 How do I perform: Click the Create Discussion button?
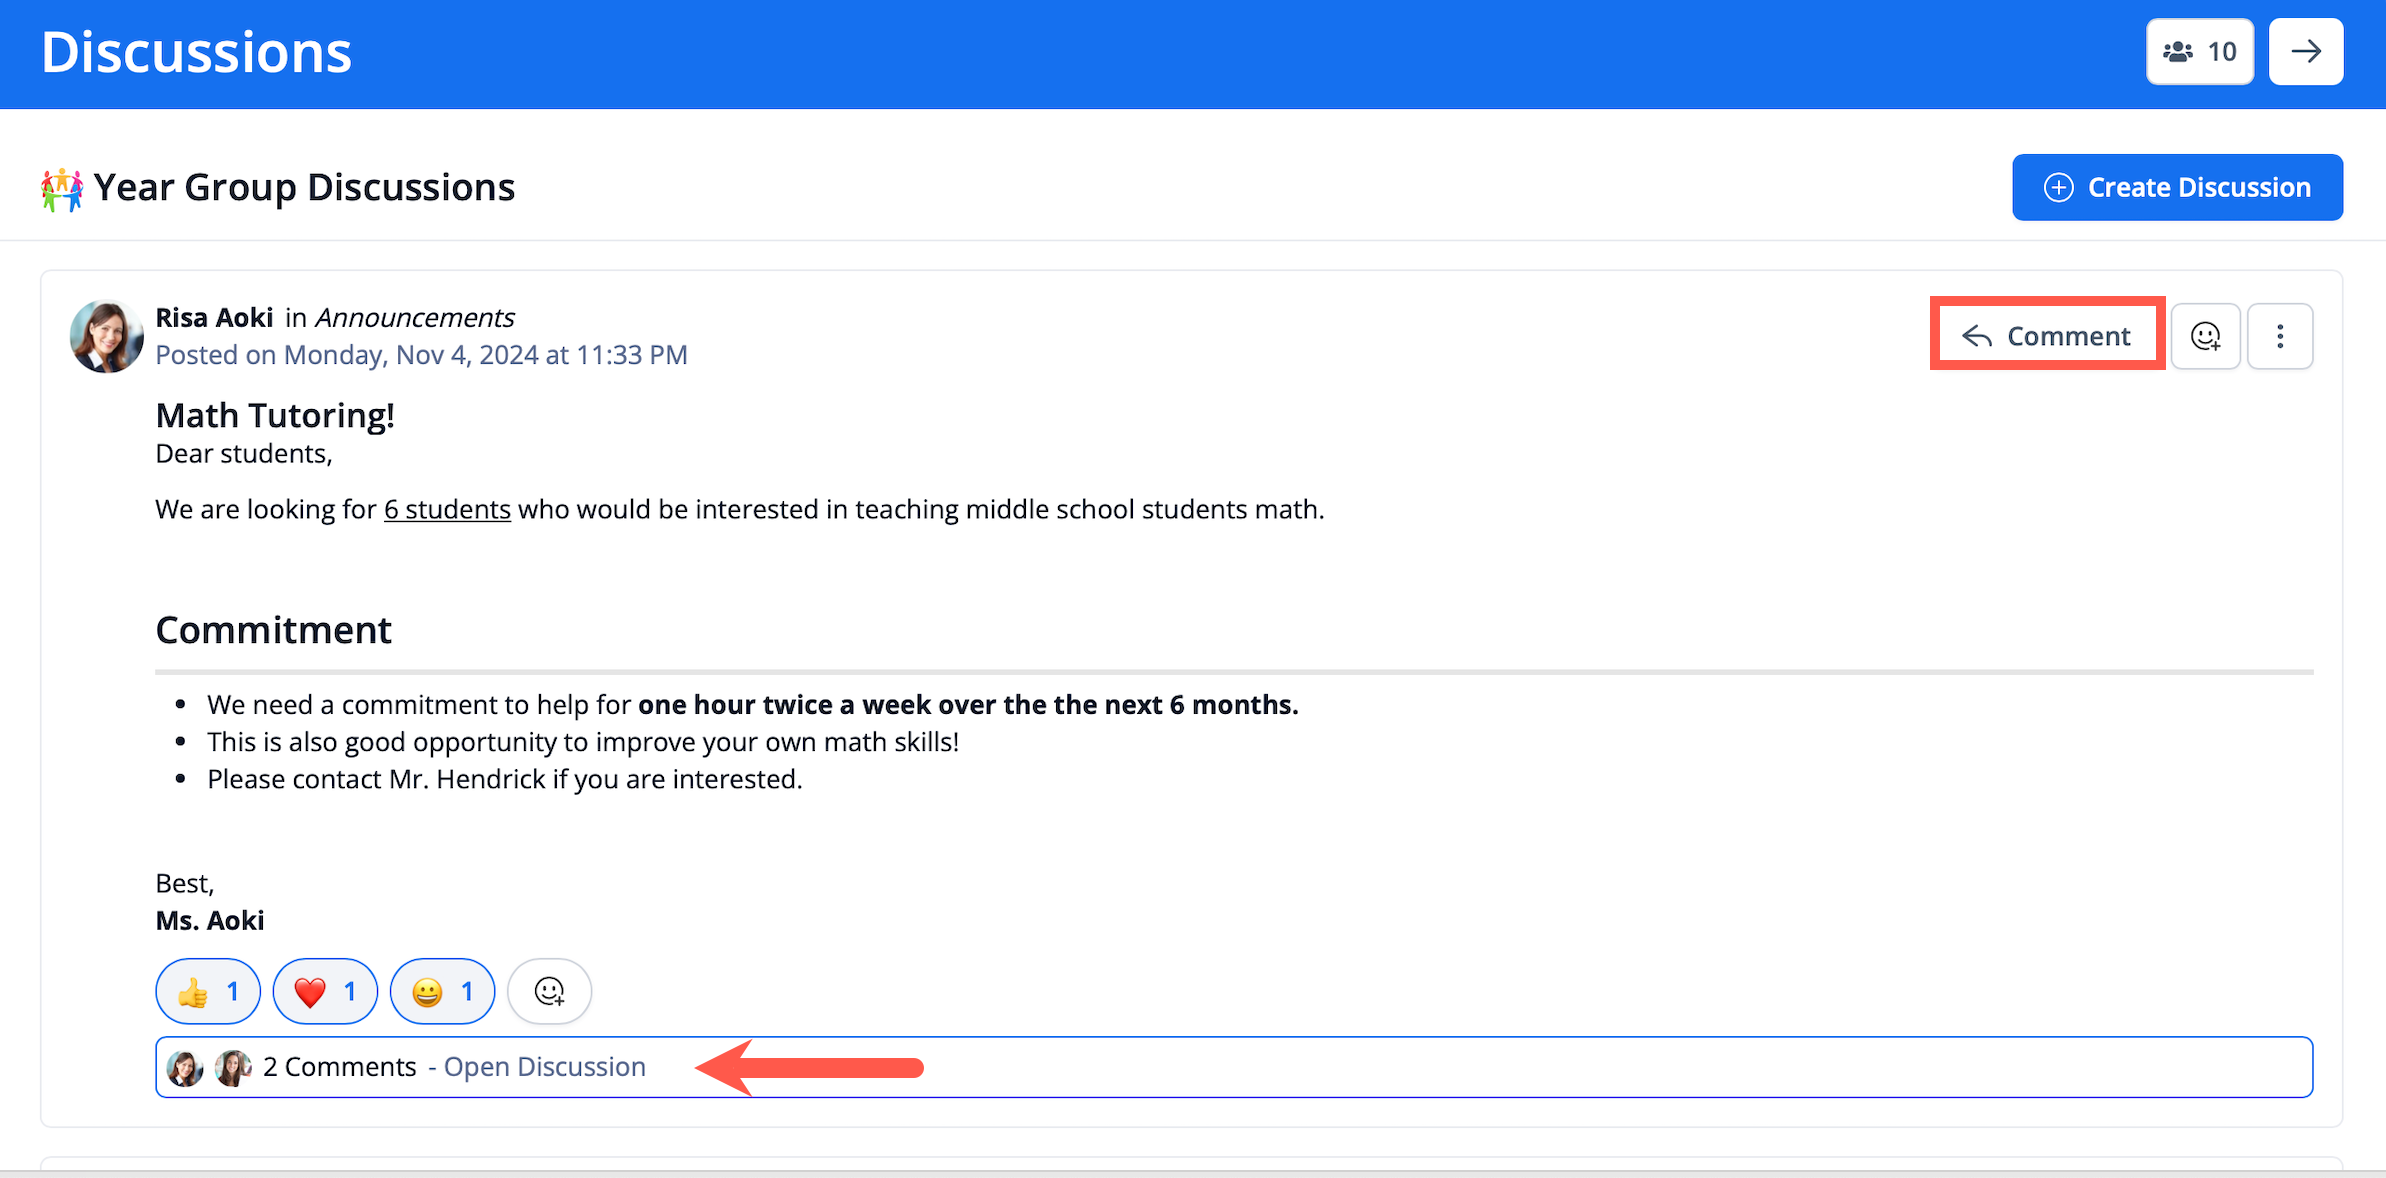(x=2176, y=187)
